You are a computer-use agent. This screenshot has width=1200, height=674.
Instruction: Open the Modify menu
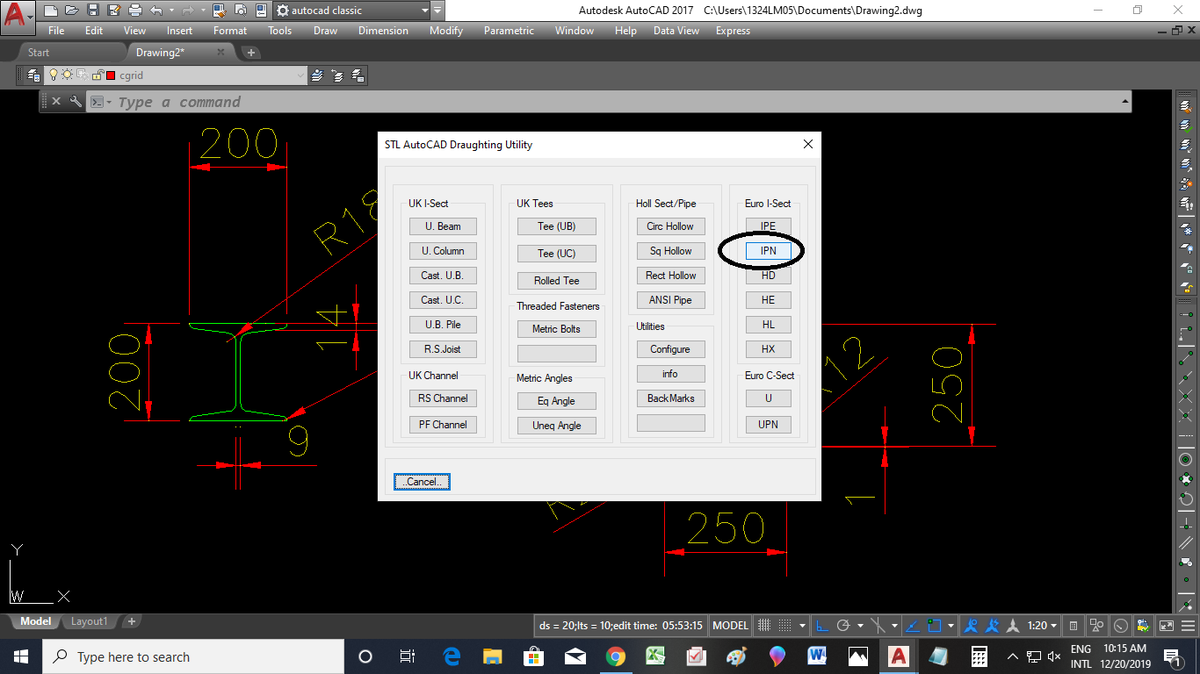click(x=446, y=31)
